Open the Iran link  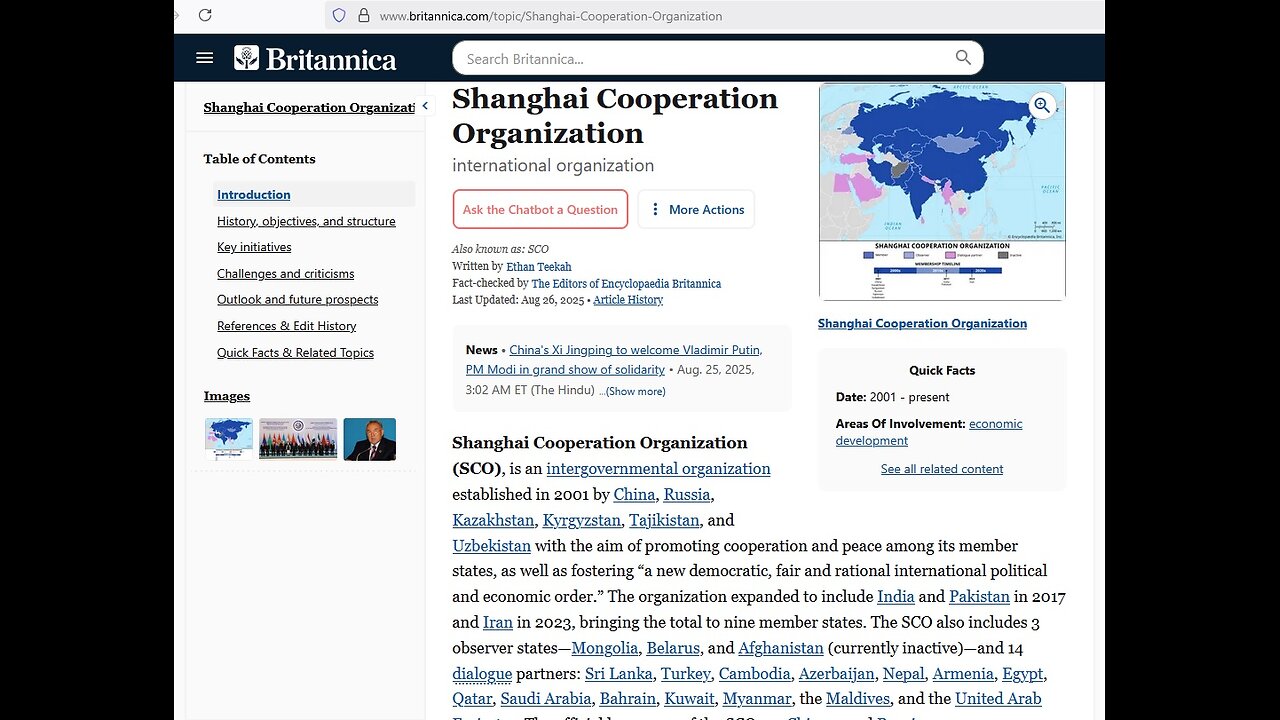click(498, 622)
